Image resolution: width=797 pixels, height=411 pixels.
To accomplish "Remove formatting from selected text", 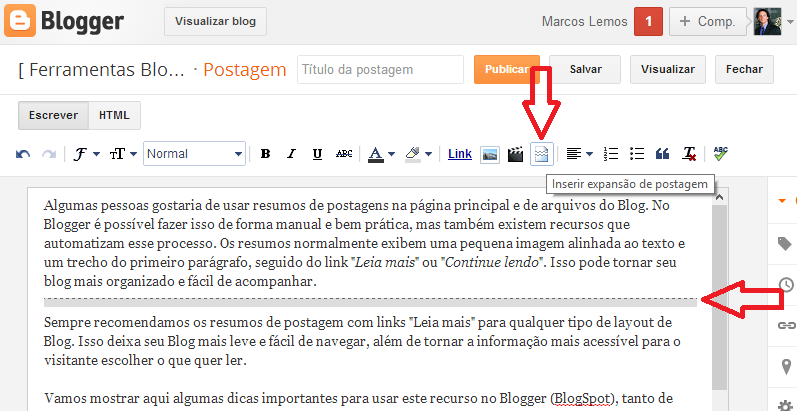I will [x=689, y=154].
